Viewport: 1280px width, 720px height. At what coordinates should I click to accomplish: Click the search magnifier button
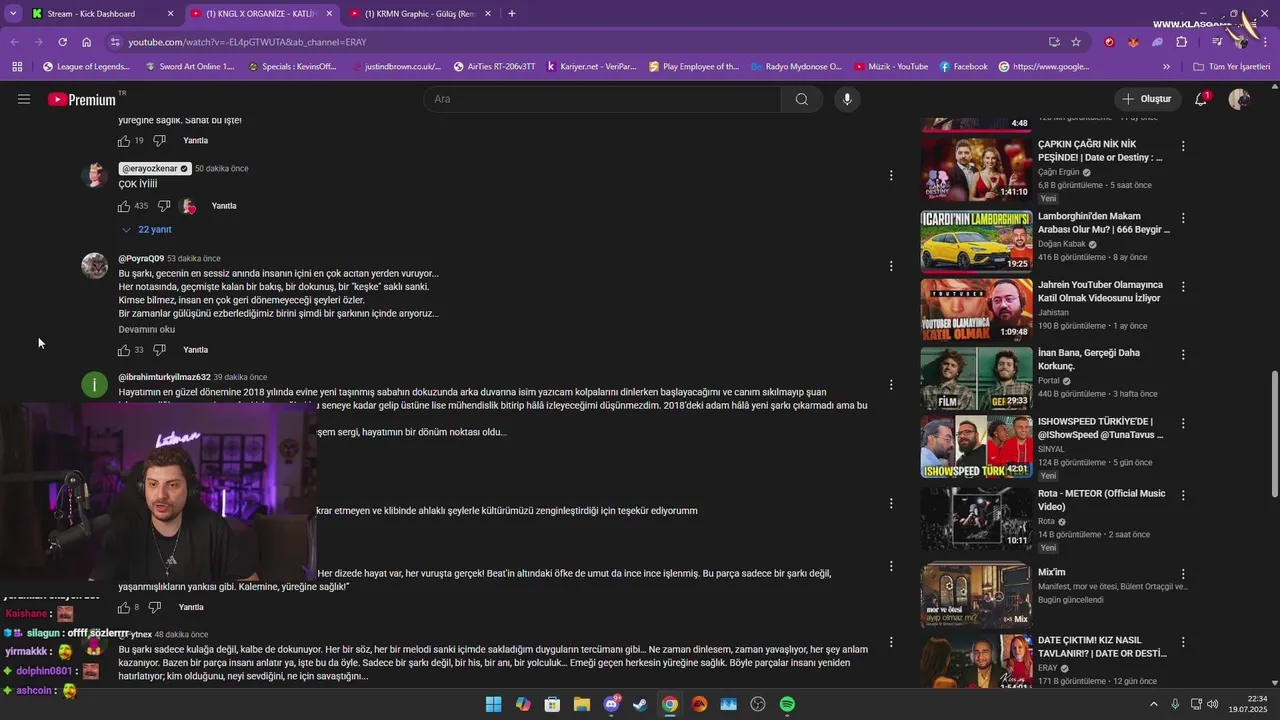[x=802, y=99]
